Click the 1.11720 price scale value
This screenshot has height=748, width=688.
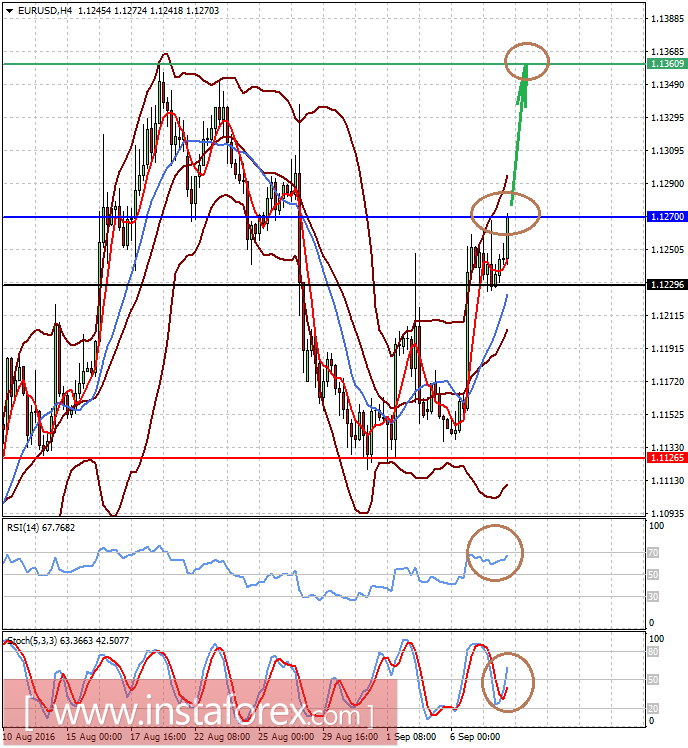point(667,382)
